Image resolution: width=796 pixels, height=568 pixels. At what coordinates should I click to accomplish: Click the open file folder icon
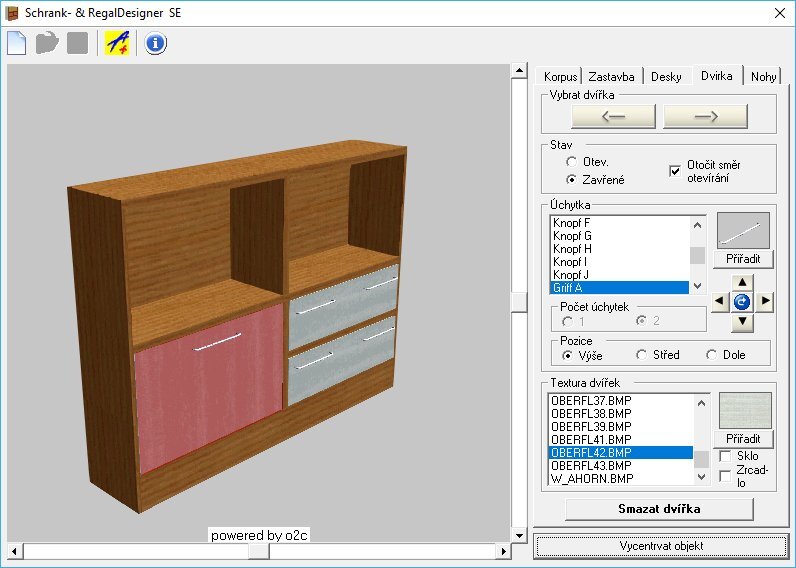click(x=47, y=43)
